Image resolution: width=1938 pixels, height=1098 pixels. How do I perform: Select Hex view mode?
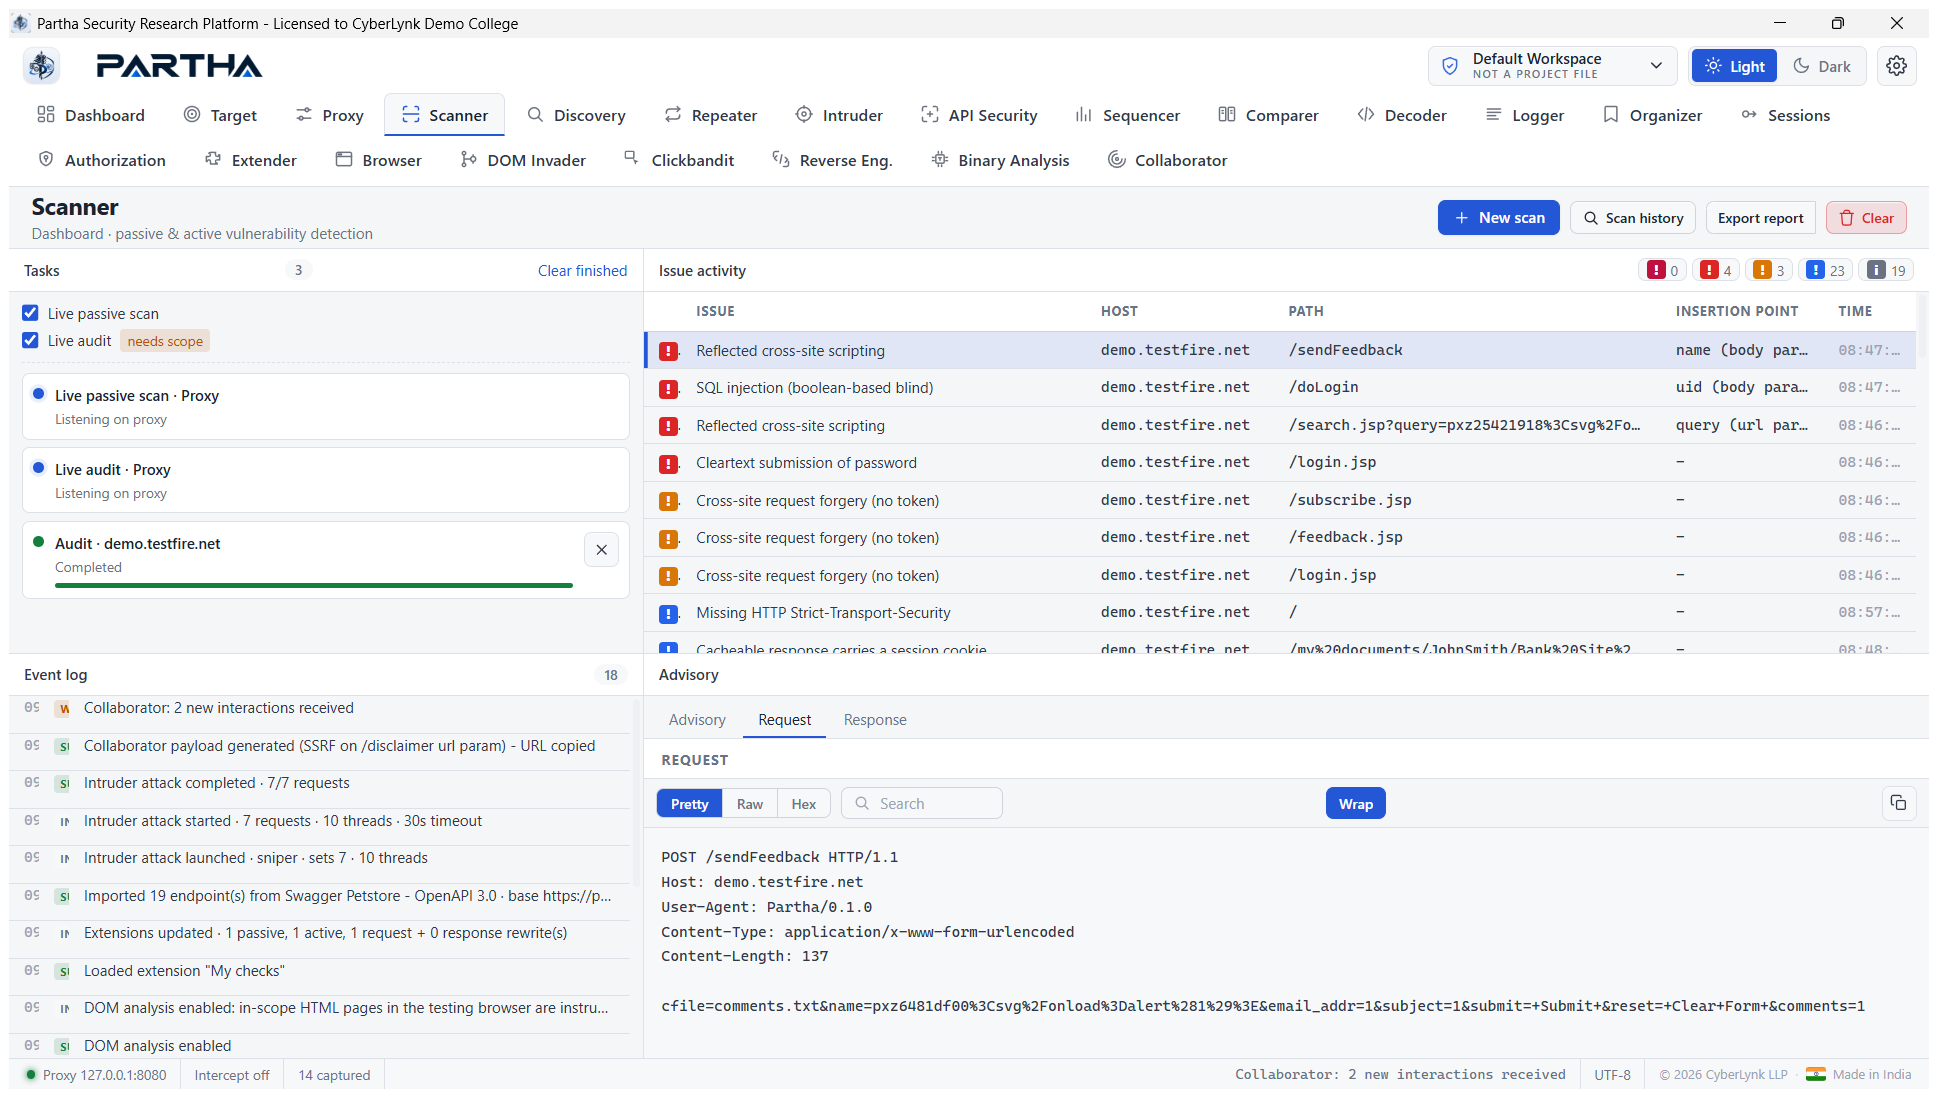coord(804,804)
